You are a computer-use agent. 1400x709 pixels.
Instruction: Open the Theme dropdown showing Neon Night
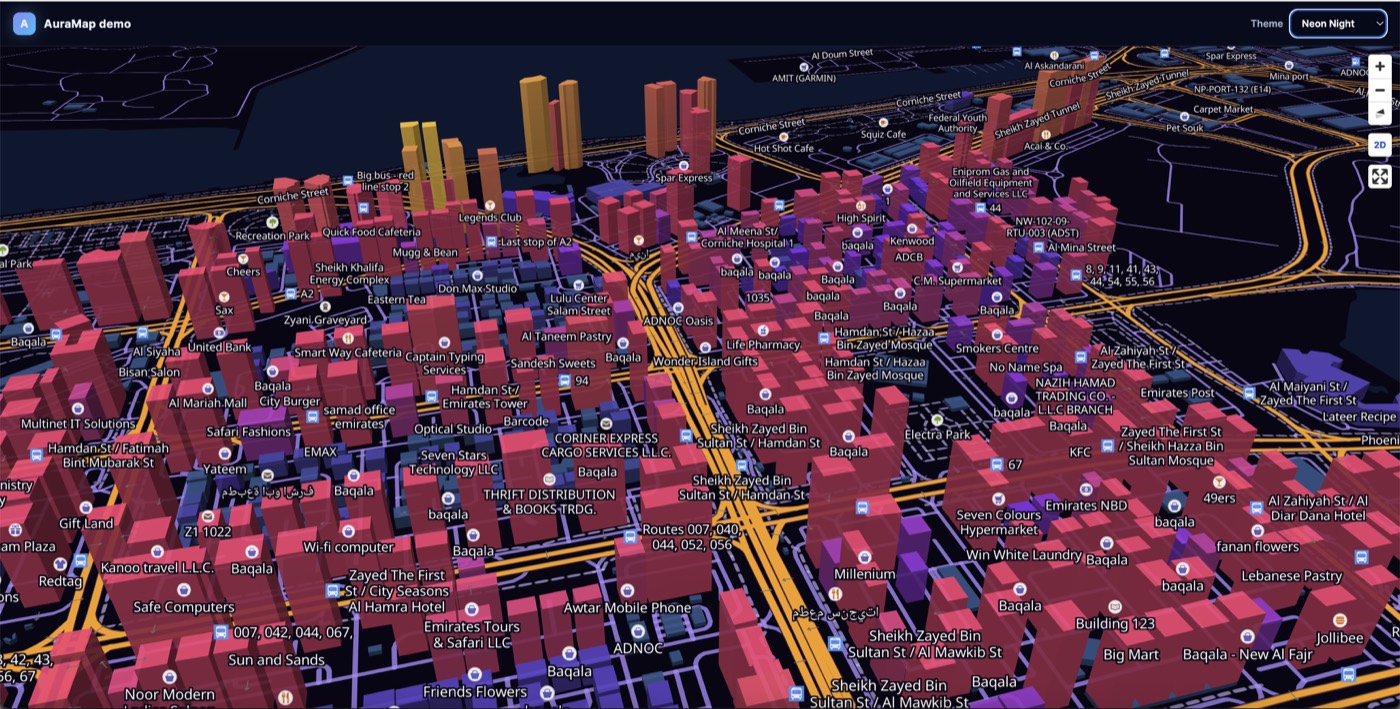pyautogui.click(x=1338, y=23)
